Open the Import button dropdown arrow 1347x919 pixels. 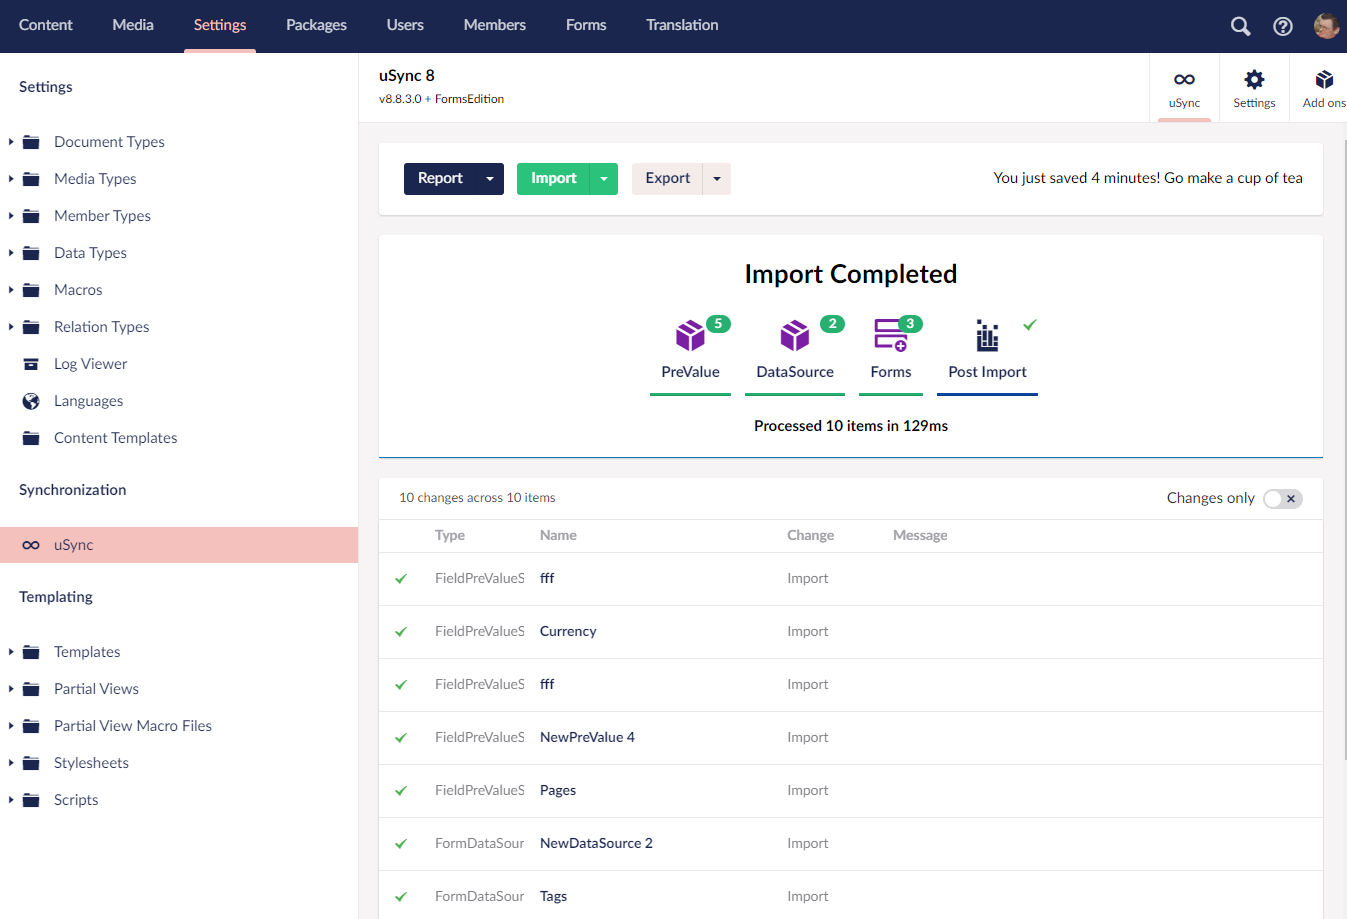click(604, 179)
